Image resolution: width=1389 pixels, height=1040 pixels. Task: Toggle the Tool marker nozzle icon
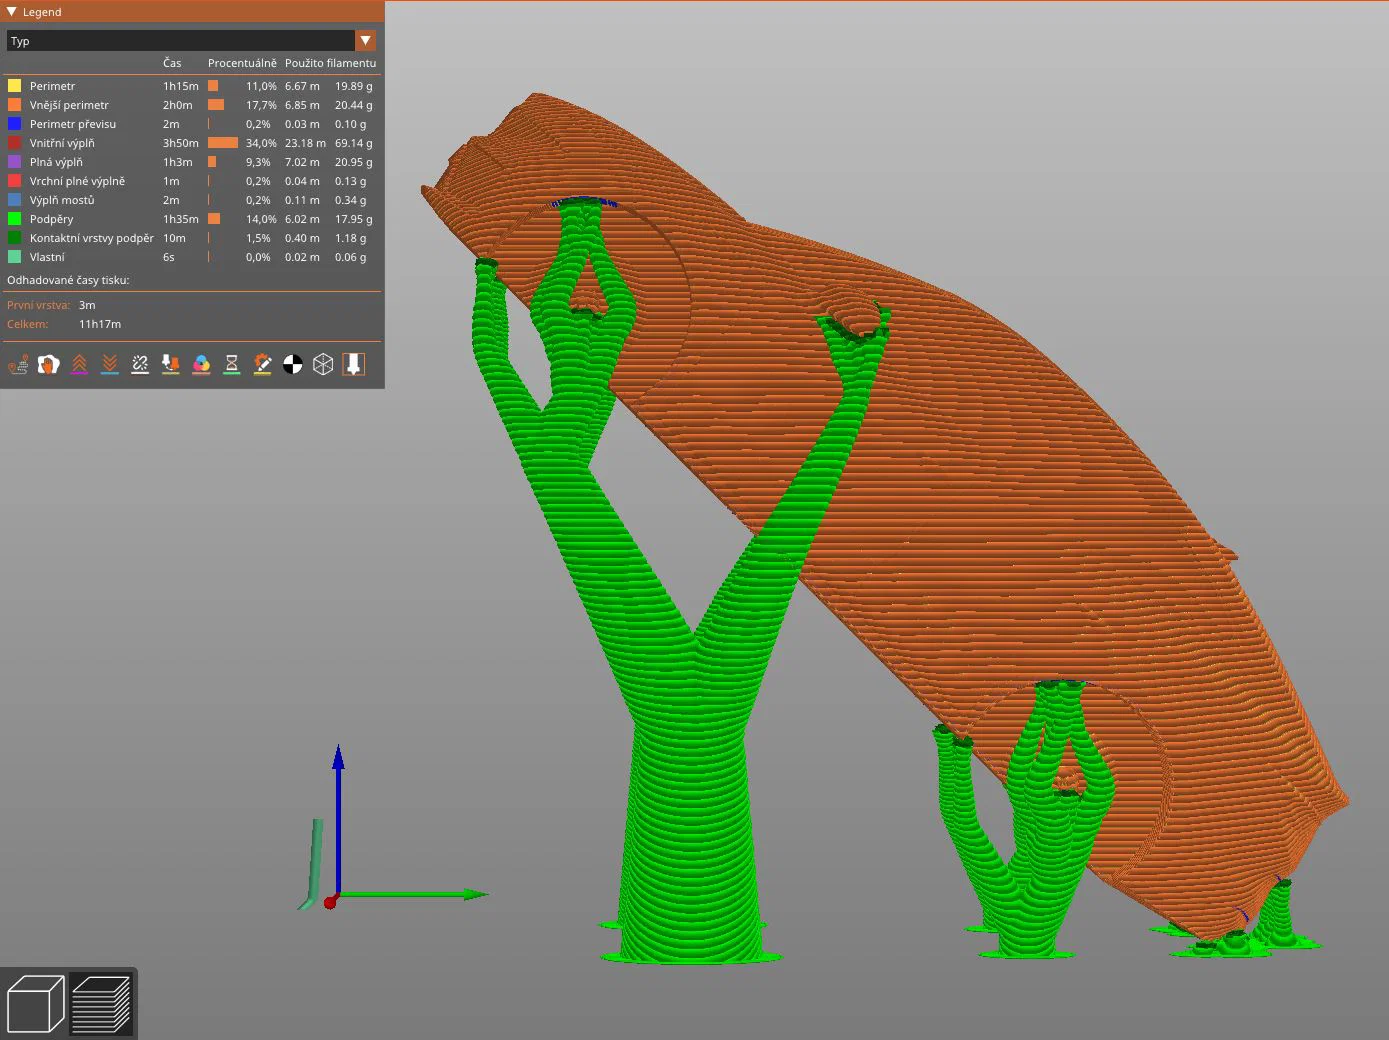point(353,365)
